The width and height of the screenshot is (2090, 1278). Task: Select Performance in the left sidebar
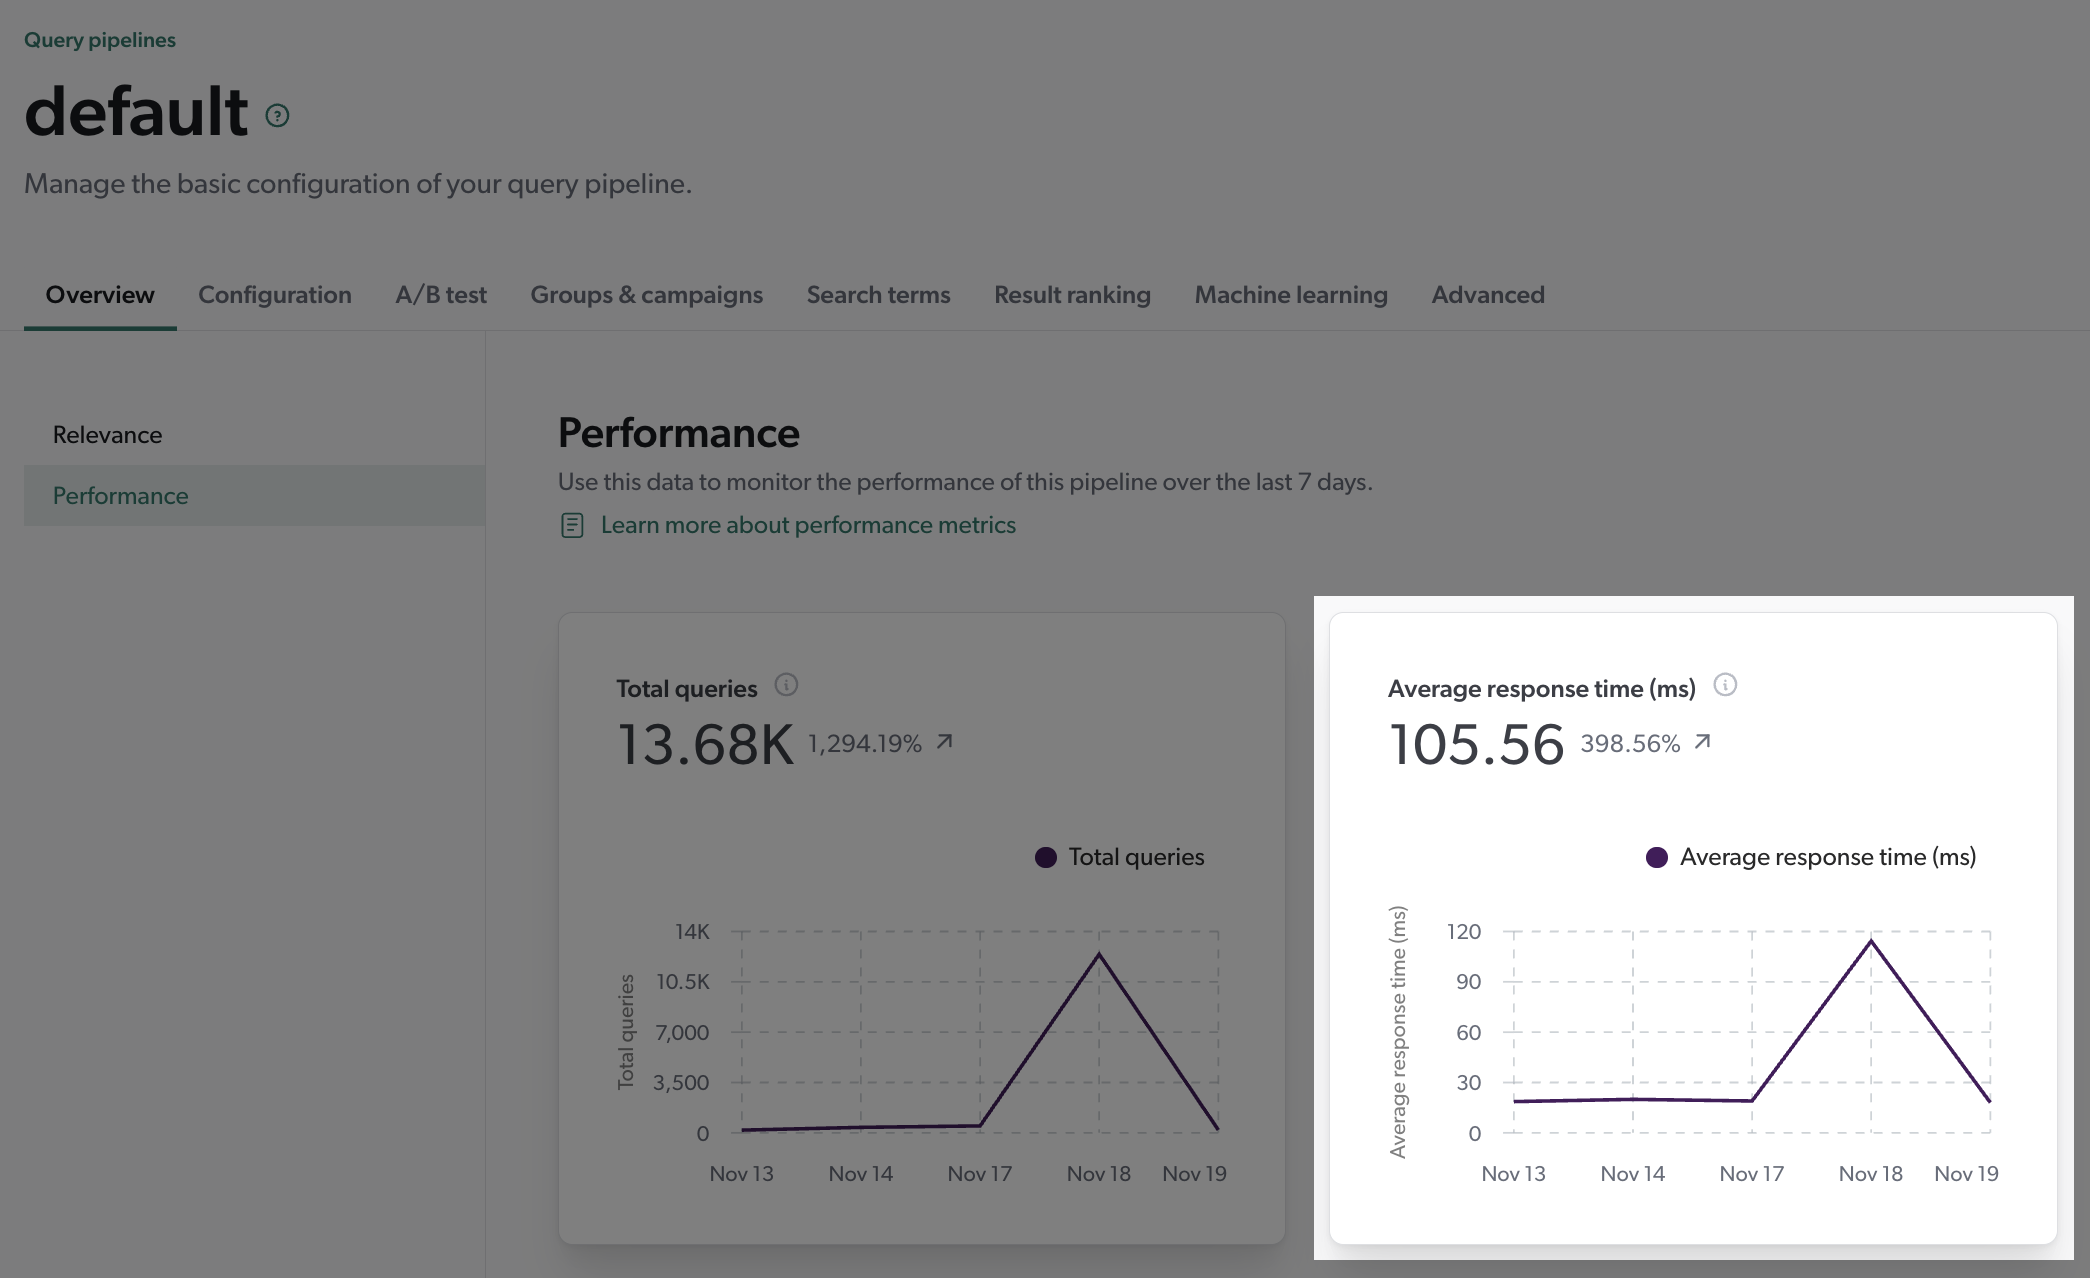click(120, 495)
